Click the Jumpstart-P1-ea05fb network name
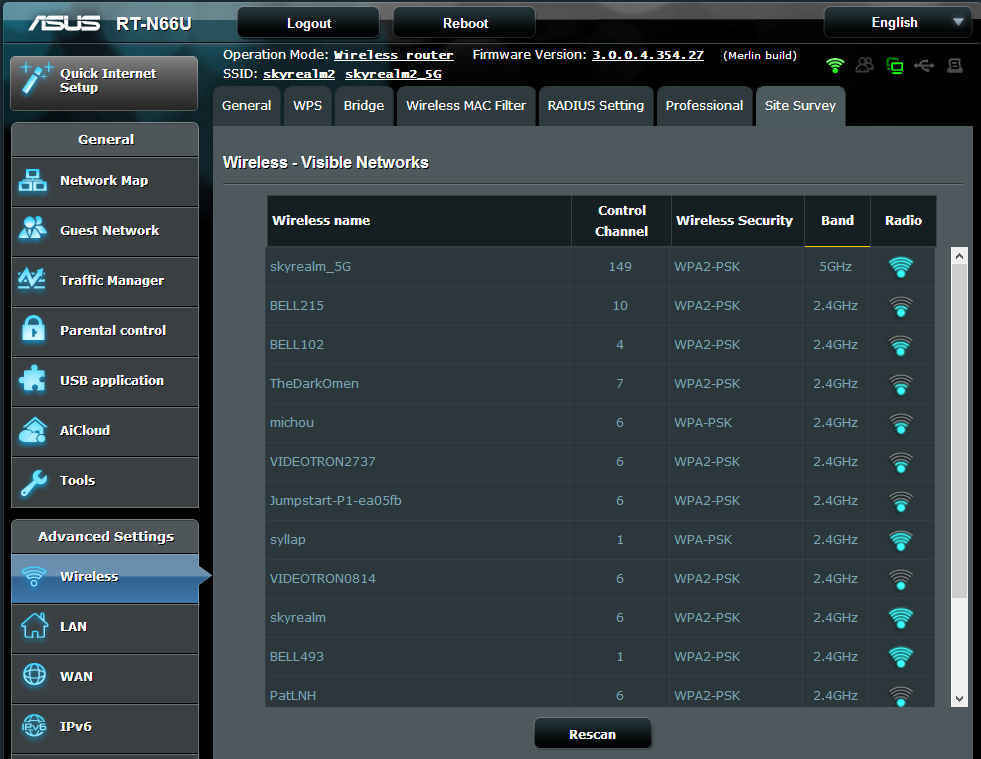981x759 pixels. click(335, 501)
